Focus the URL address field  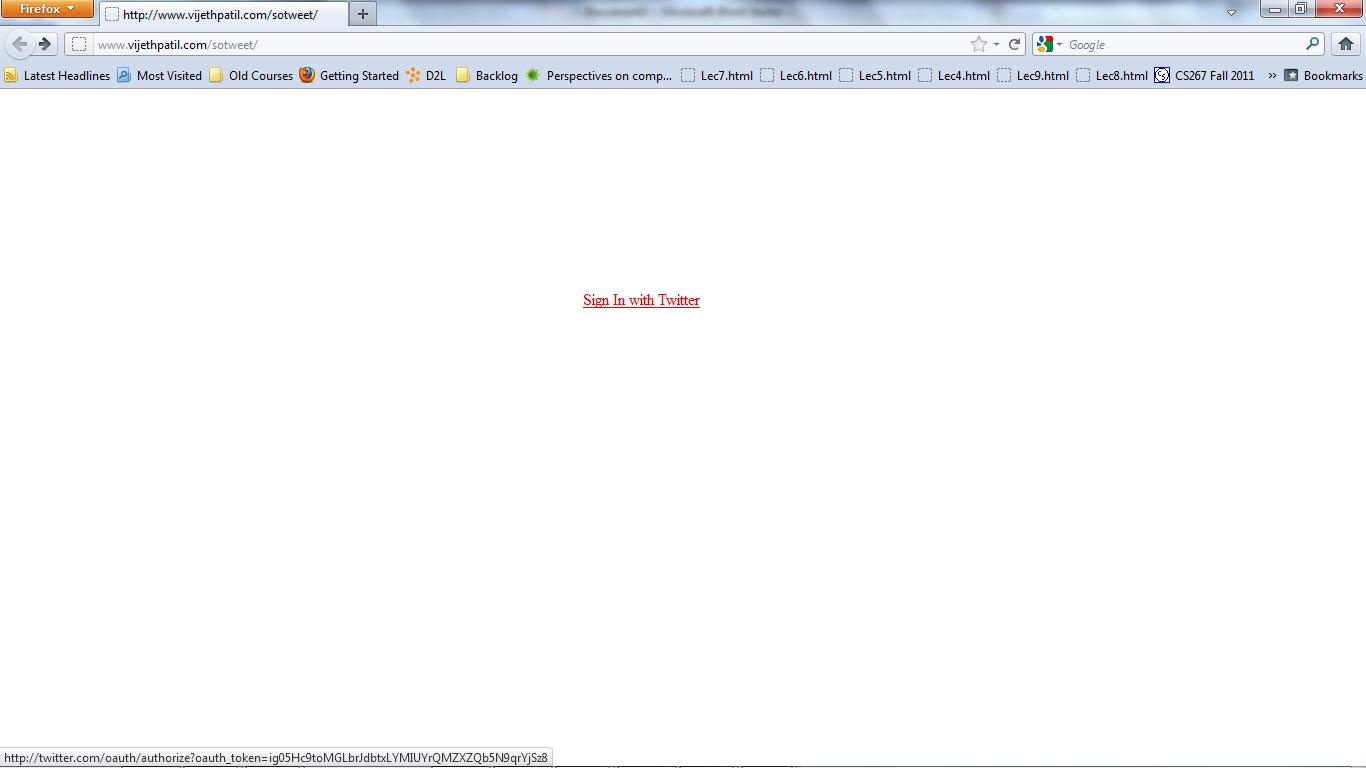(530, 44)
